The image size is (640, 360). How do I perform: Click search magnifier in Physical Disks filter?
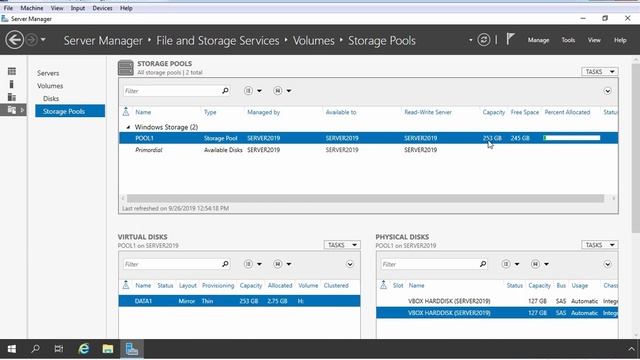coord(483,264)
